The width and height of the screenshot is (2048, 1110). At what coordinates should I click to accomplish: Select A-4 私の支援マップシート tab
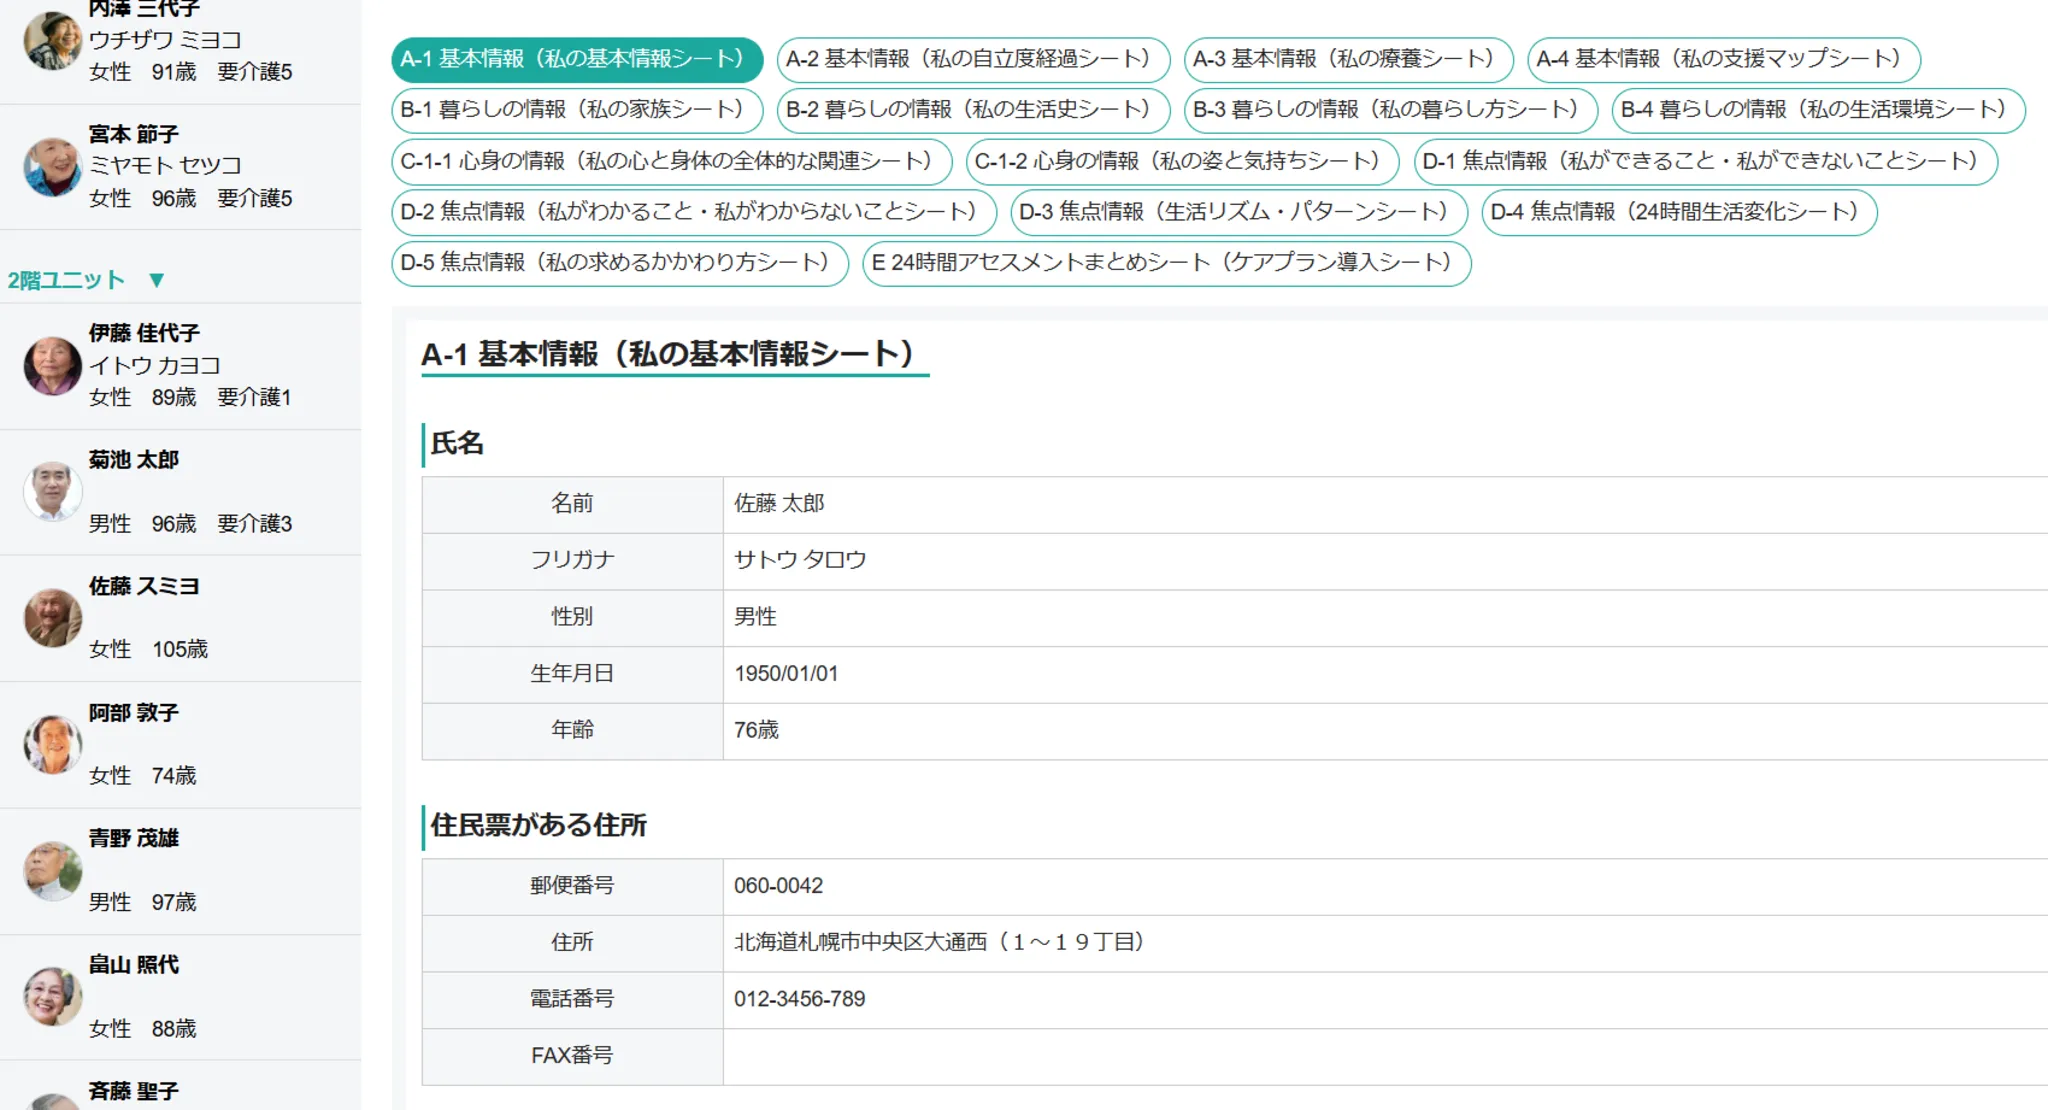[x=1723, y=59]
